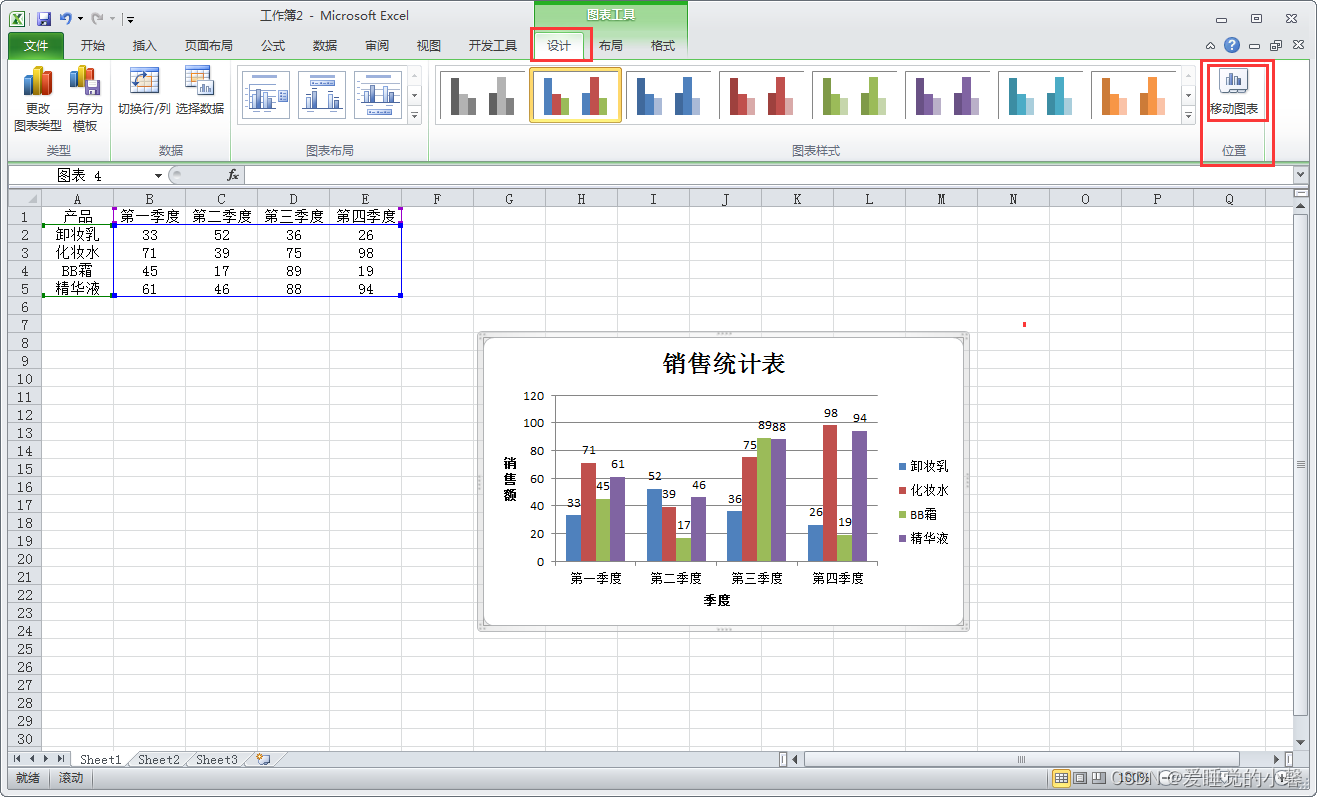This screenshot has width=1317, height=797.
Task: Switch to Page Layout view icon in status bar
Action: pyautogui.click(x=1080, y=777)
